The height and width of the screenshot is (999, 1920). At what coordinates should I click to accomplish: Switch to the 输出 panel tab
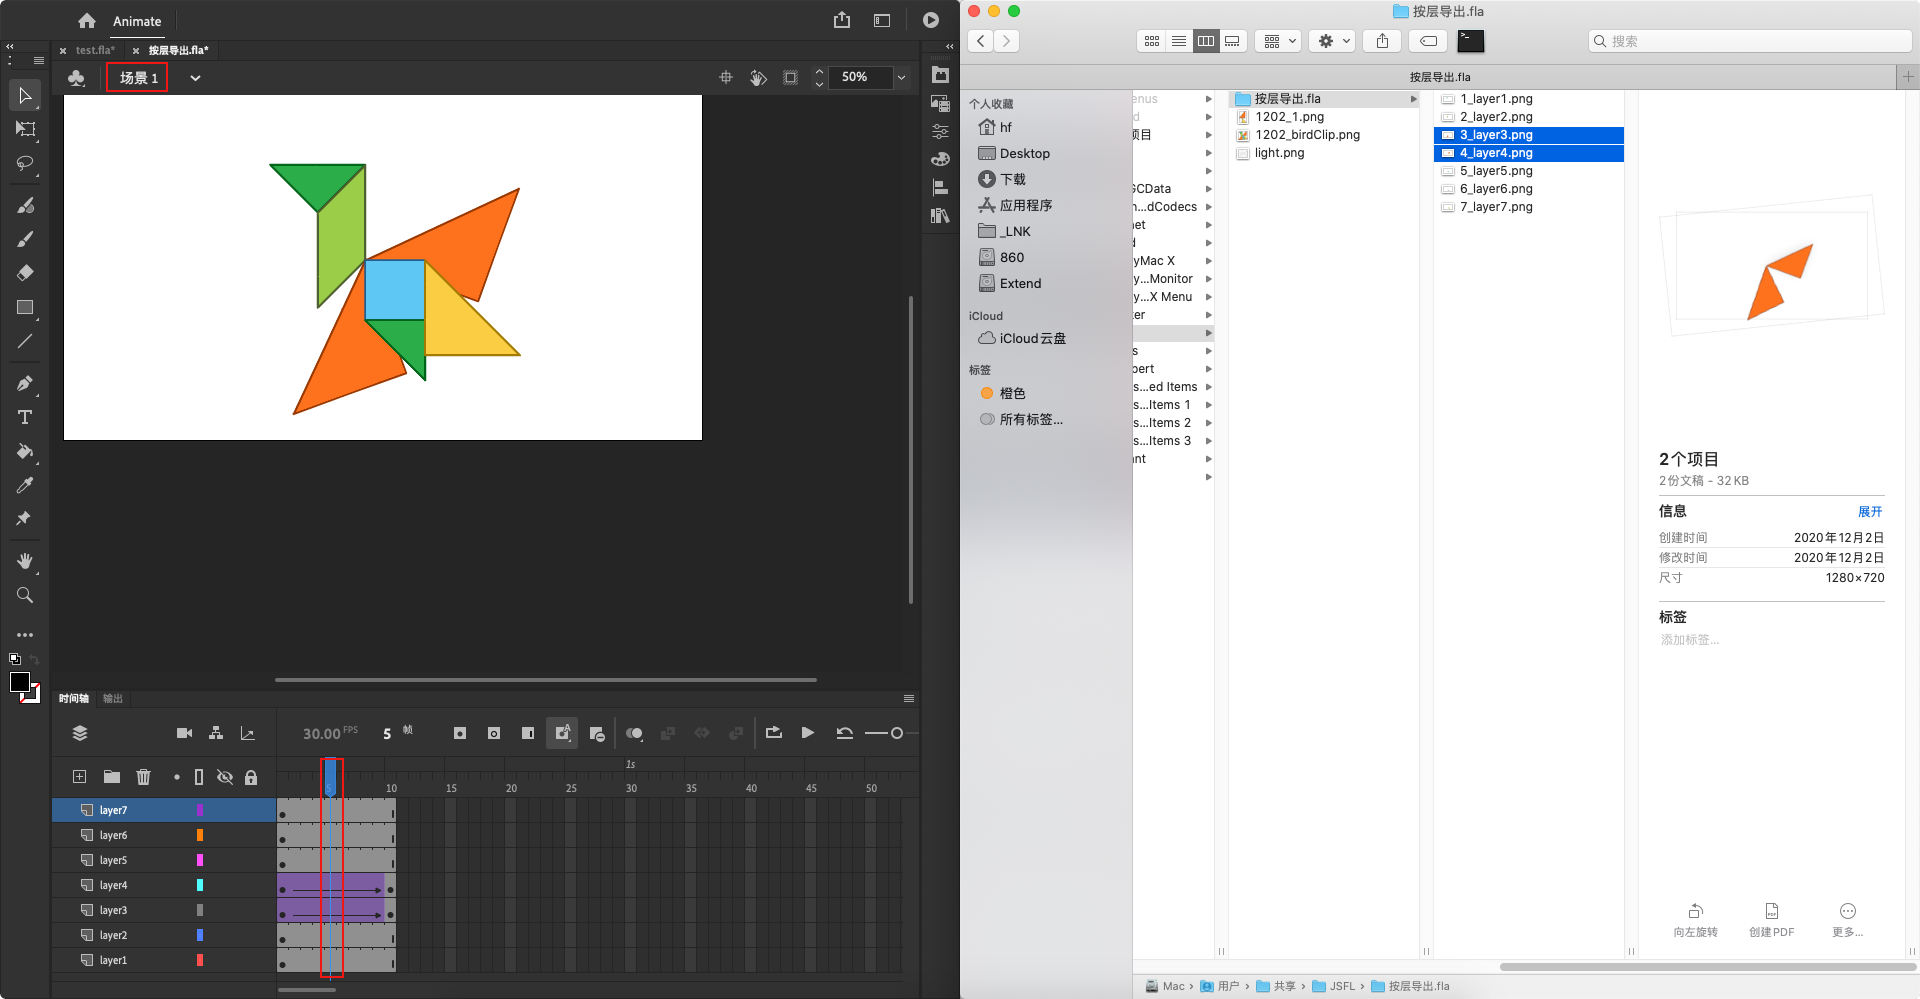[x=113, y=699]
